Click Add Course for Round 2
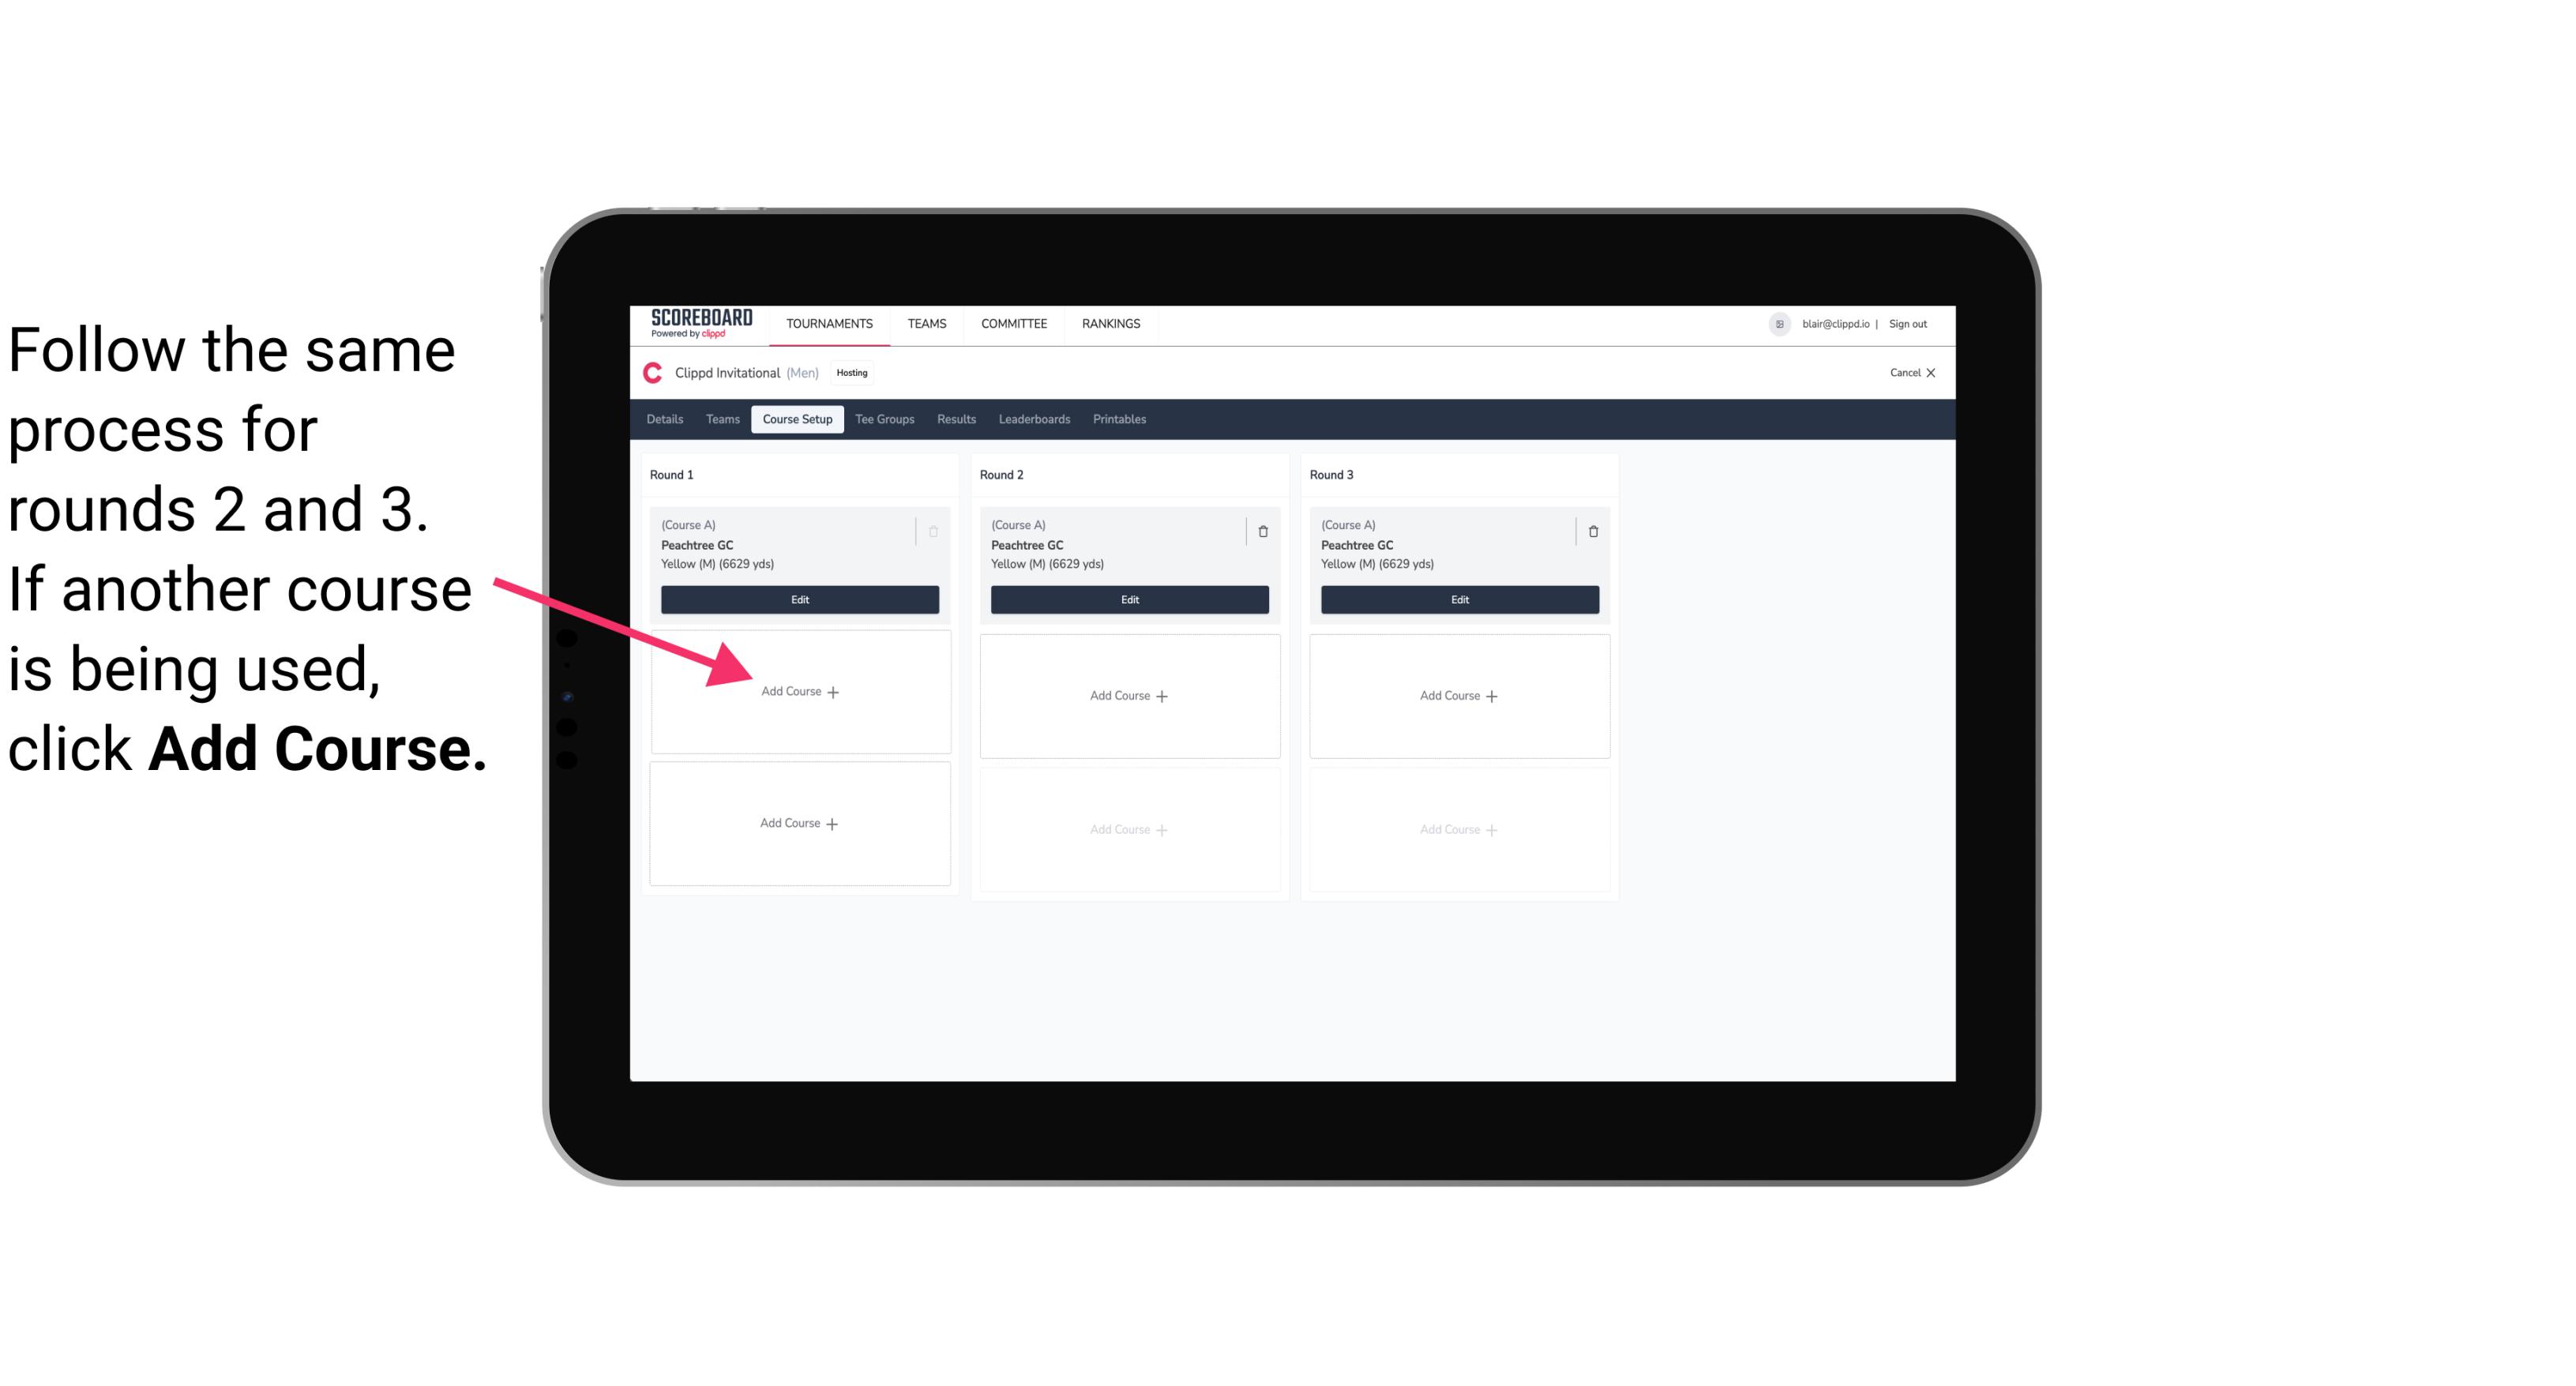Viewport: 2576px width, 1386px height. 1128,695
